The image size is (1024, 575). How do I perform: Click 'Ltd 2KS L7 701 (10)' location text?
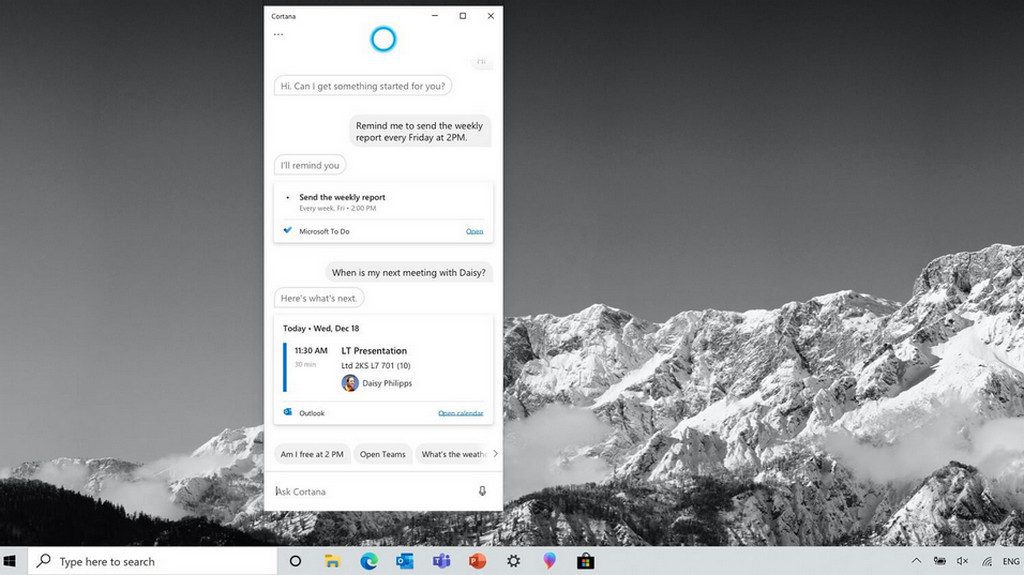(x=376, y=366)
